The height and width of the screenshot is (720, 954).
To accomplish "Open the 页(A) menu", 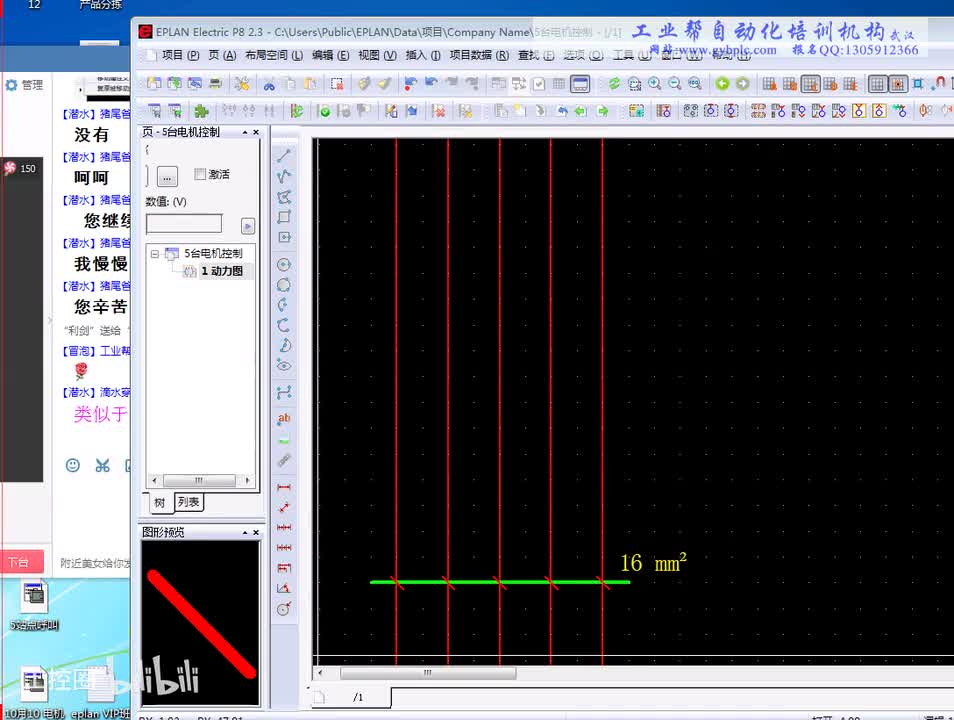I will click(x=222, y=55).
